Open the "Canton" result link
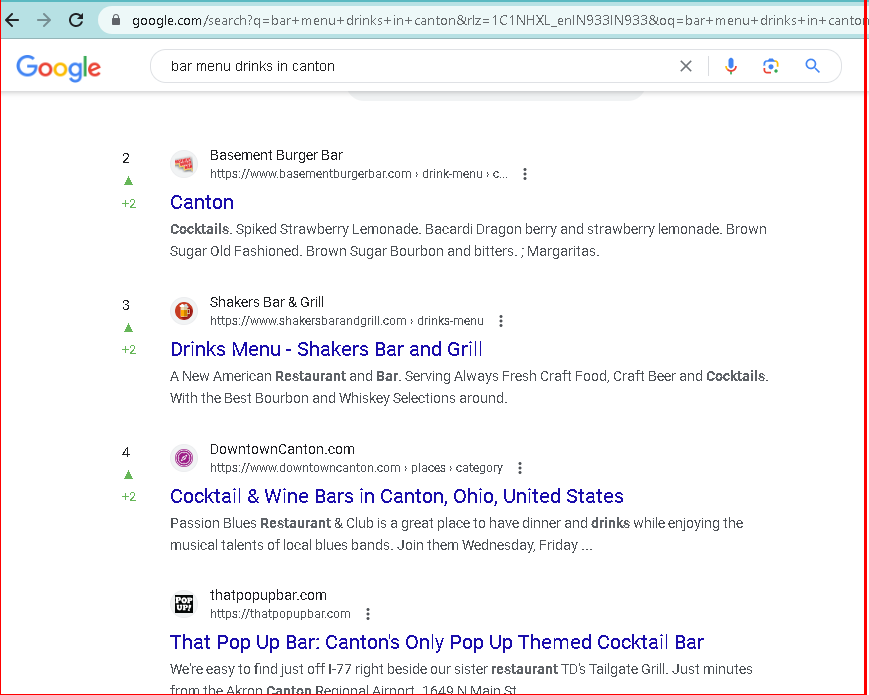This screenshot has width=869, height=695. click(202, 202)
